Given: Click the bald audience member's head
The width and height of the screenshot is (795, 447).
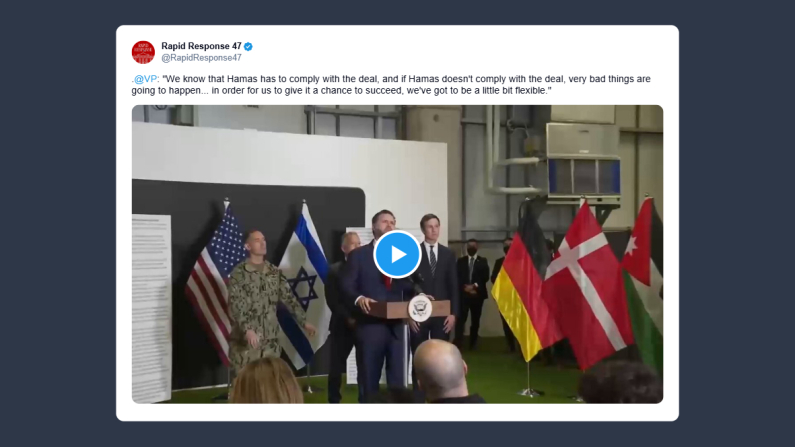Looking at the screenshot, I should 440,366.
